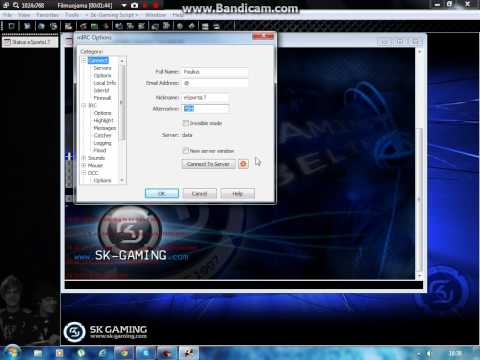Select the DCC category label
Image resolution: width=480 pixels, height=360 pixels.
93,173
